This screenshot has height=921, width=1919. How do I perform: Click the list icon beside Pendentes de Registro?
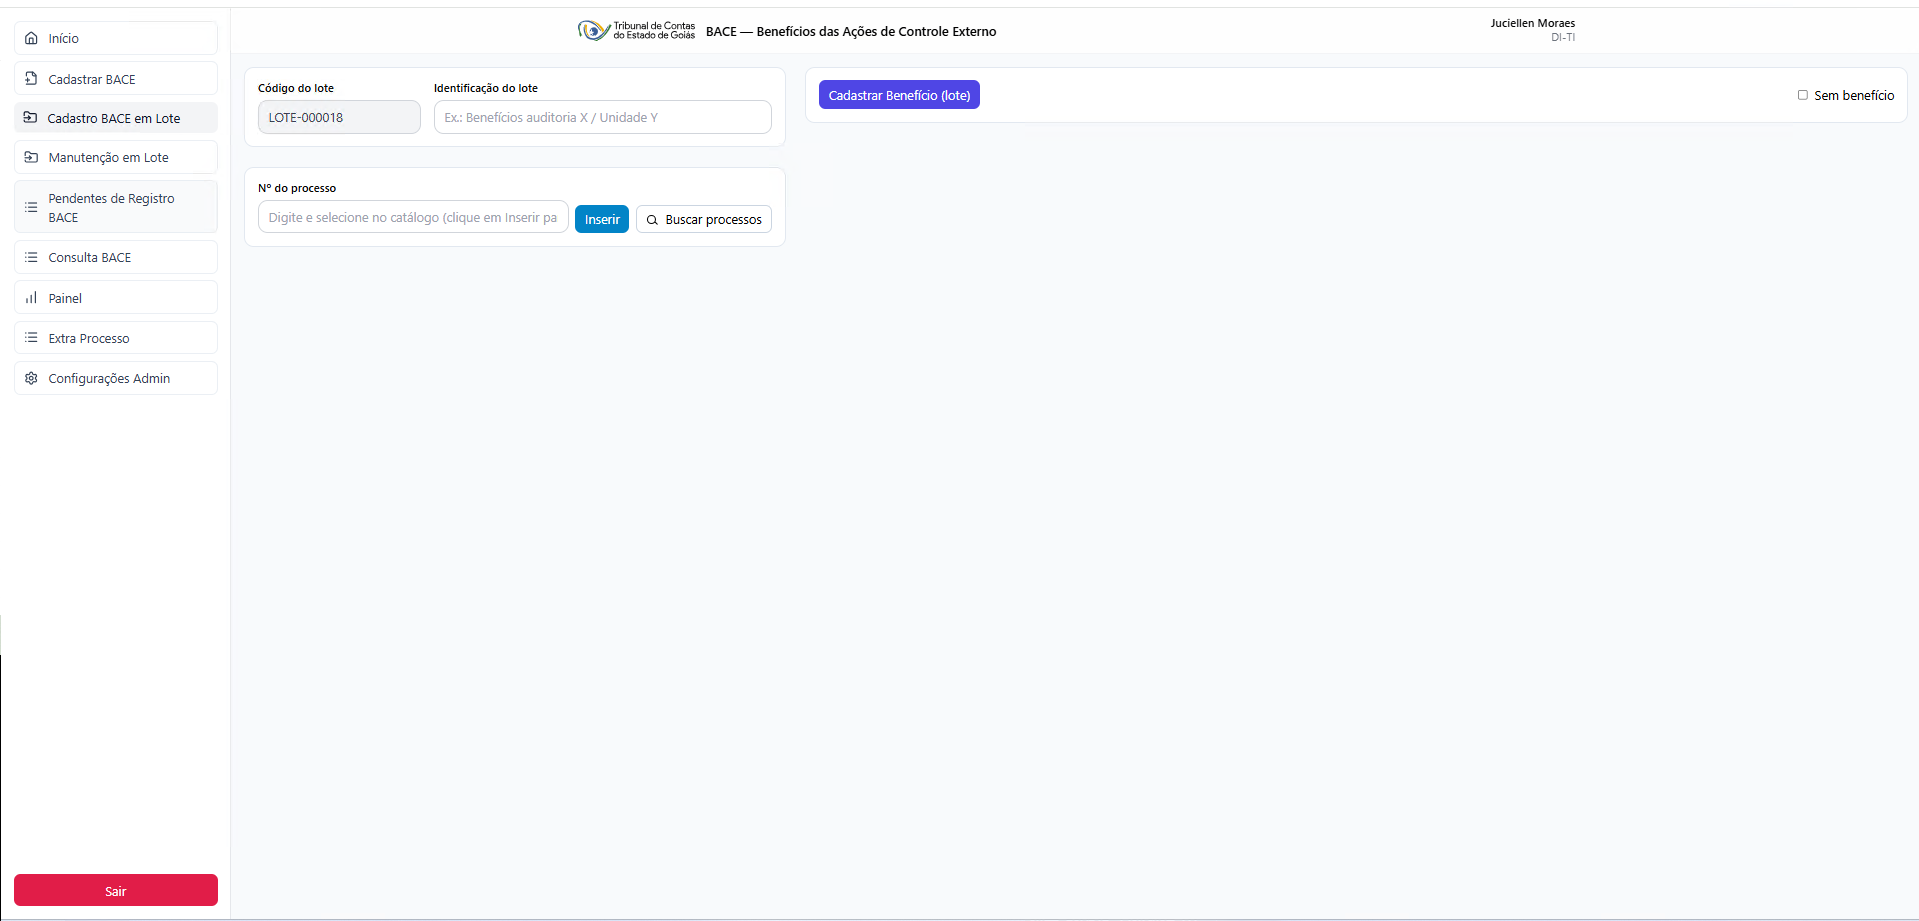31,207
